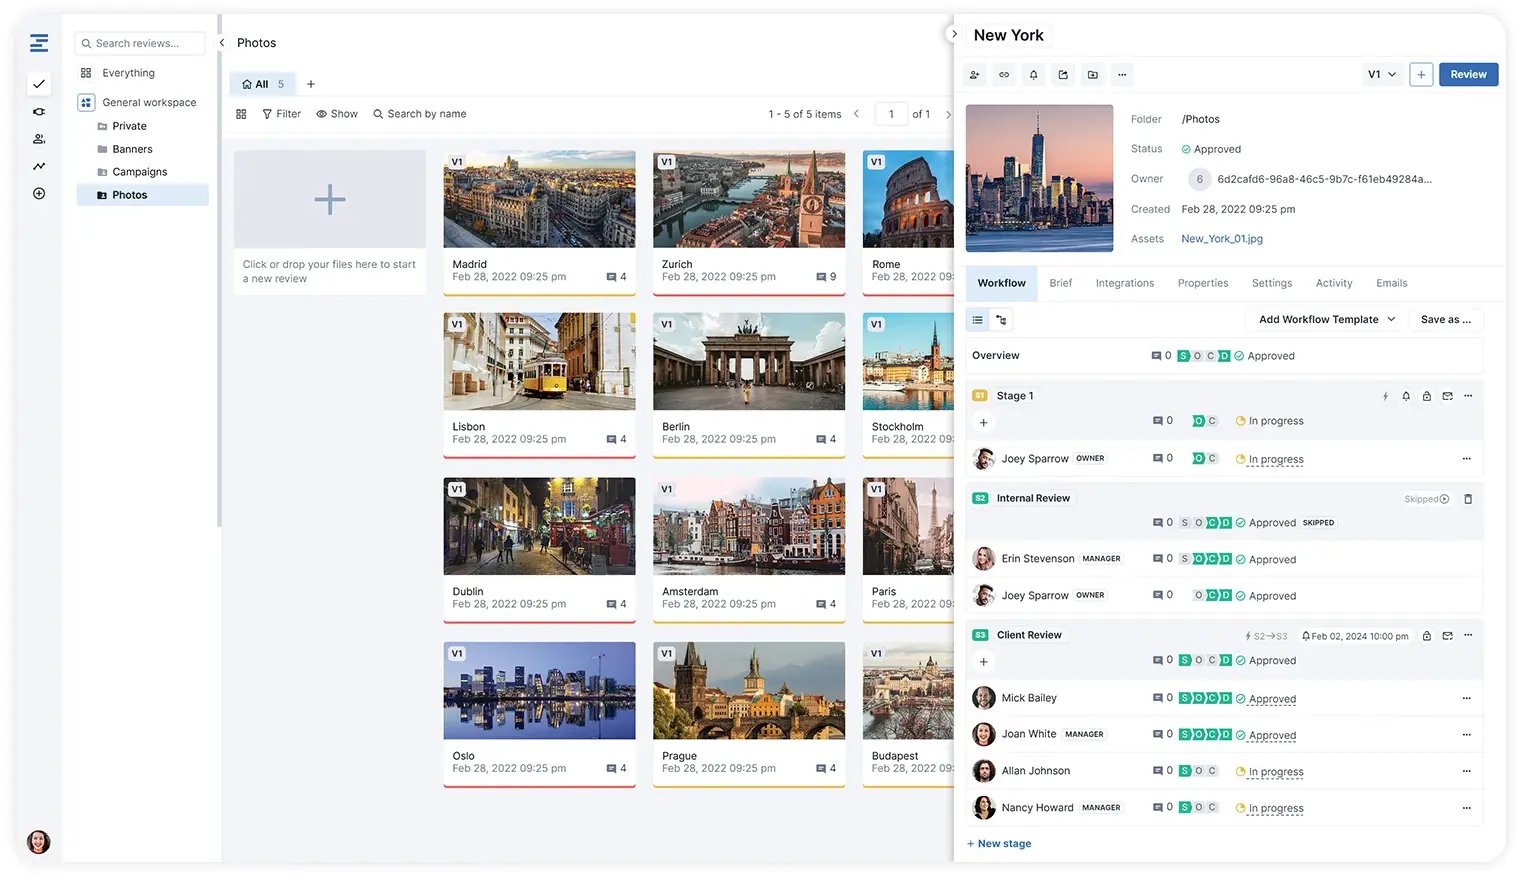This screenshot has height=880, width=1521.
Task: Open the Activity tab
Action: tap(1333, 283)
